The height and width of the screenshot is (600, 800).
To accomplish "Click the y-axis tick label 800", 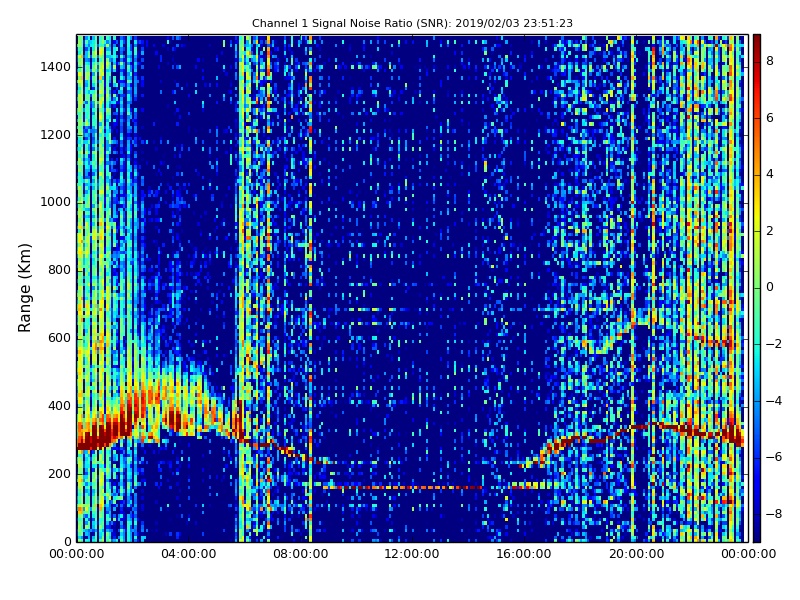I will tap(59, 270).
